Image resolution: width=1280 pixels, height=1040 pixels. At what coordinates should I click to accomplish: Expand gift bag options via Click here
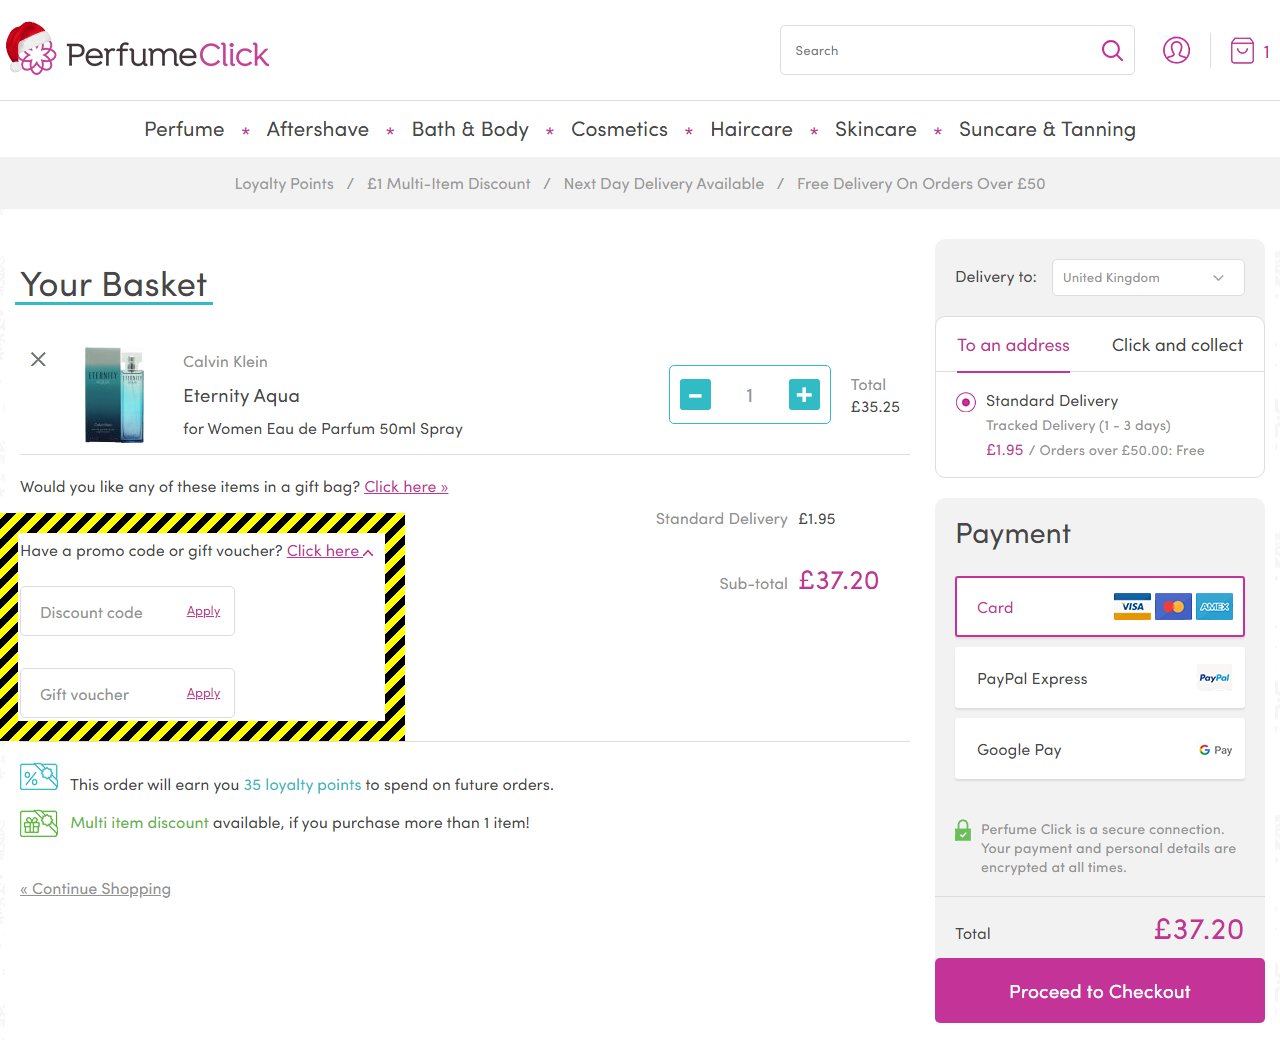click(405, 487)
